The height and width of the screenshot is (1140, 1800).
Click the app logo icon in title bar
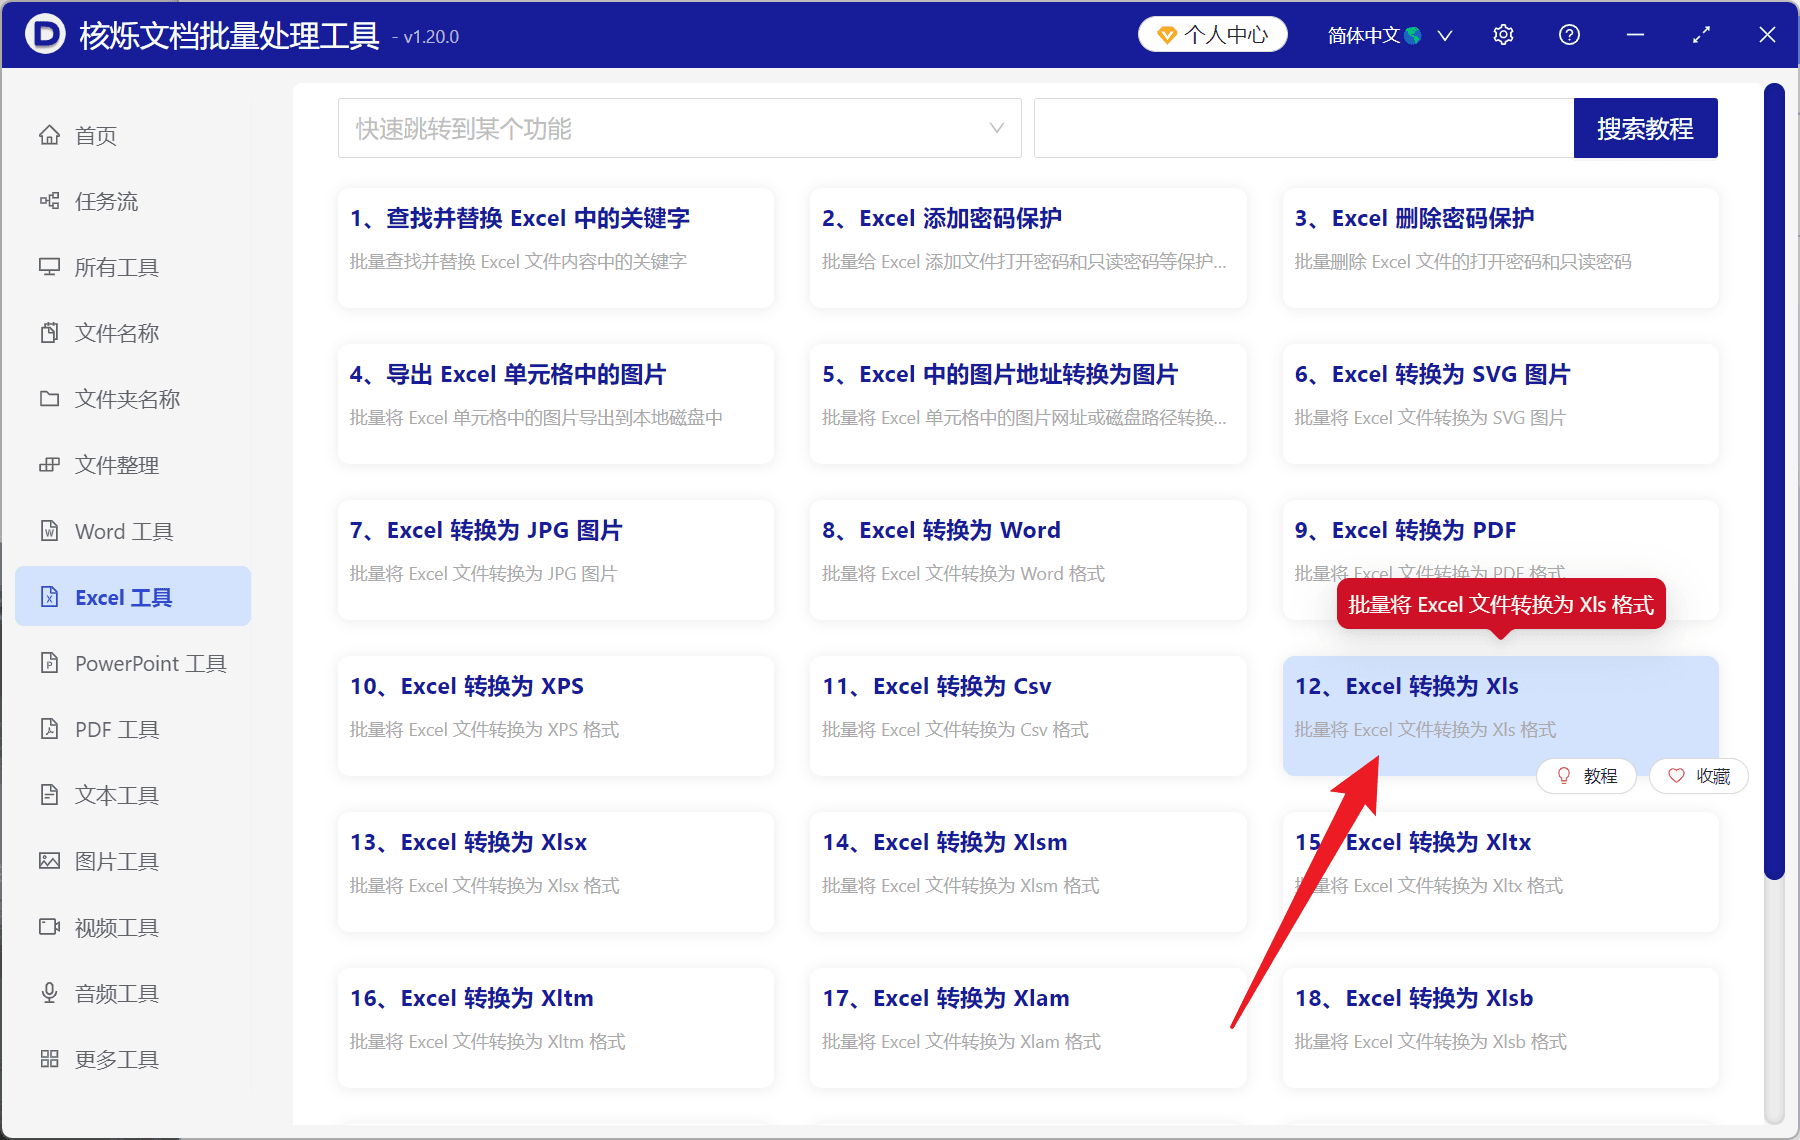[x=45, y=35]
